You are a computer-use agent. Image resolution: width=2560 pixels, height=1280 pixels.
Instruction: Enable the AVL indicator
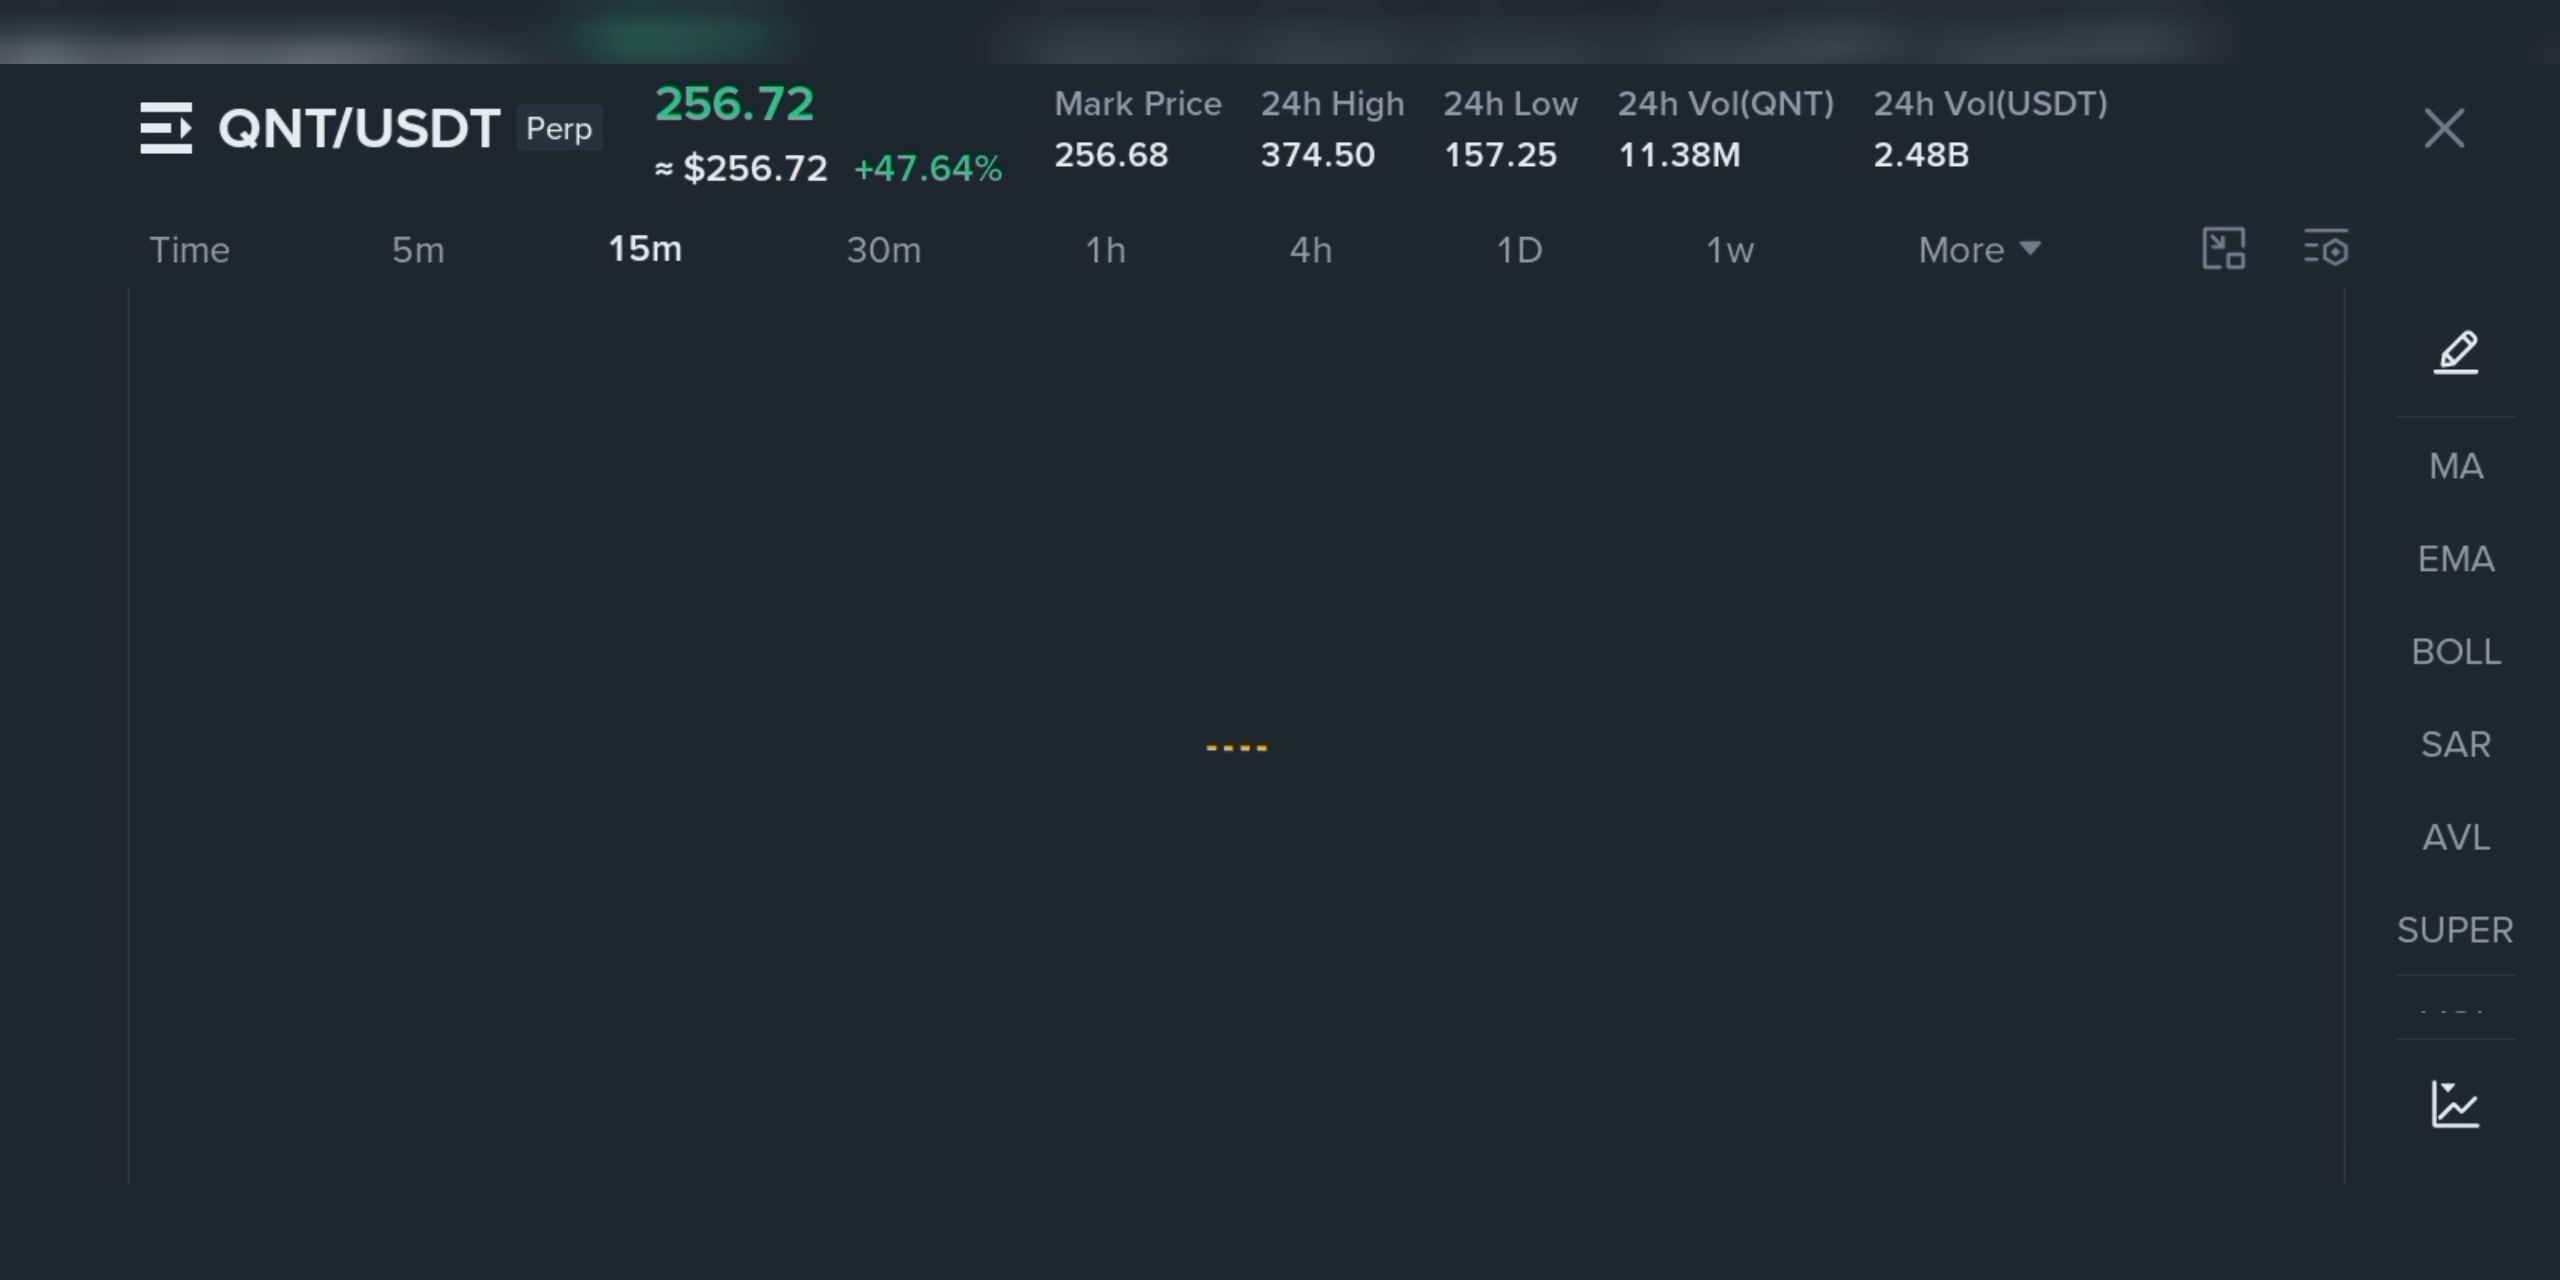(2456, 838)
